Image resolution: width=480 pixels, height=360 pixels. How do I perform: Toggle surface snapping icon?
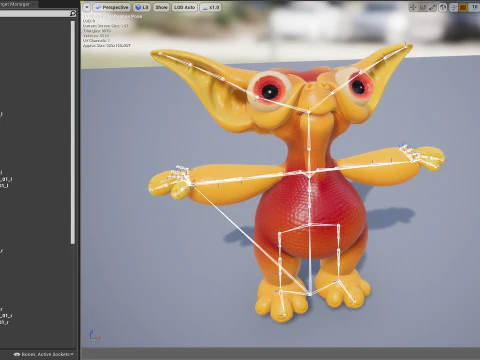(453, 7)
